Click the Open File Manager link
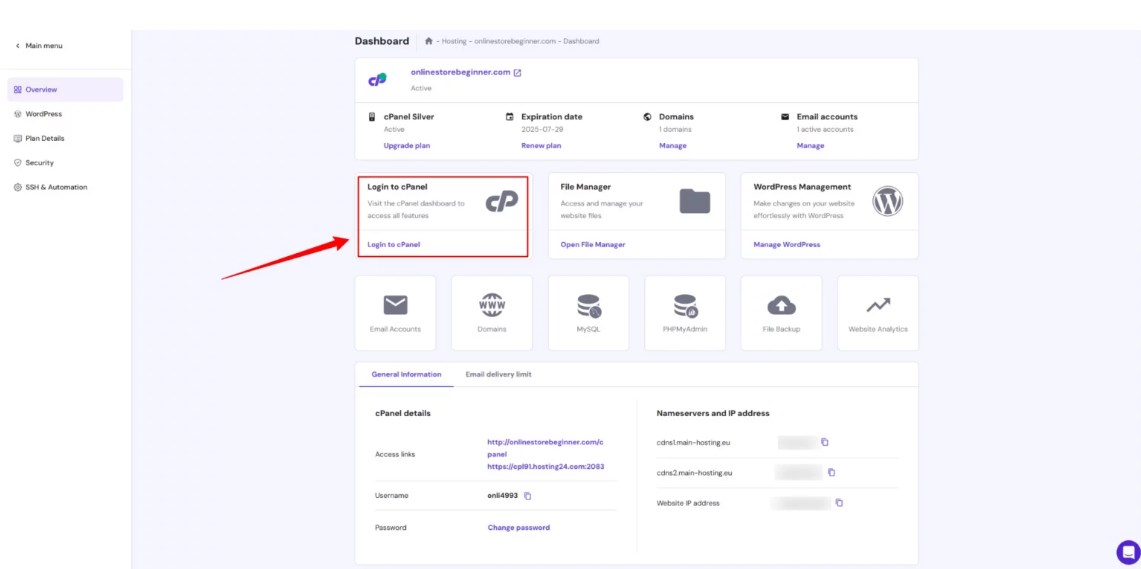 tap(592, 244)
